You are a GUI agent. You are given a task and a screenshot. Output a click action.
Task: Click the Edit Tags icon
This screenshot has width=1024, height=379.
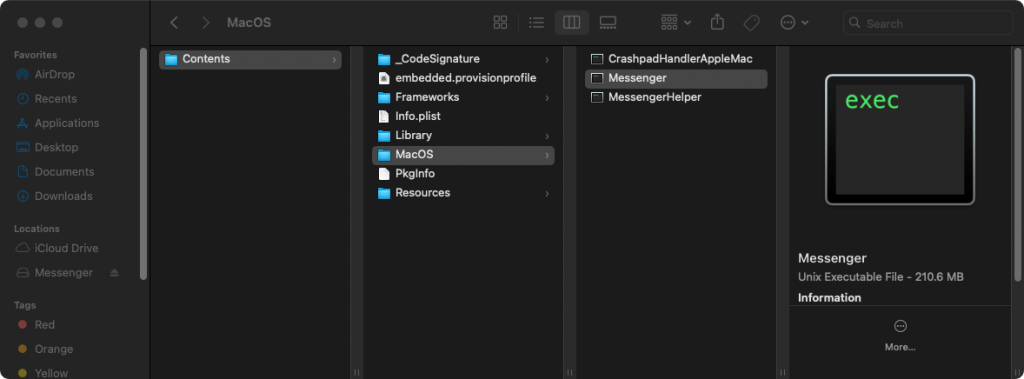751,23
